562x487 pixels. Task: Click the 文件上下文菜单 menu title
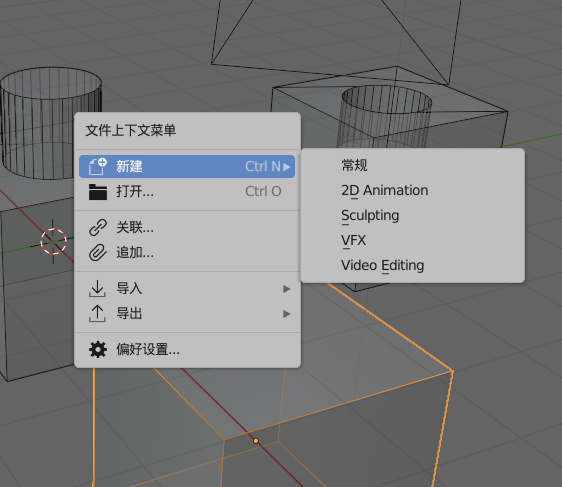(x=130, y=130)
